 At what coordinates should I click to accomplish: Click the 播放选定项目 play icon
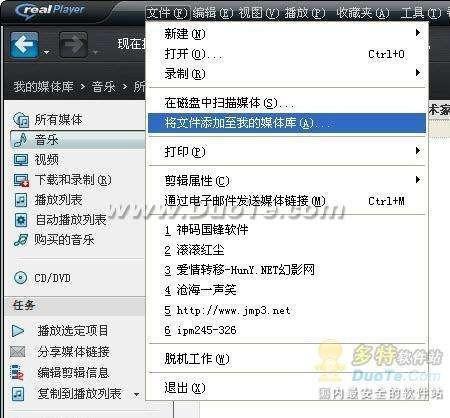pos(18,331)
